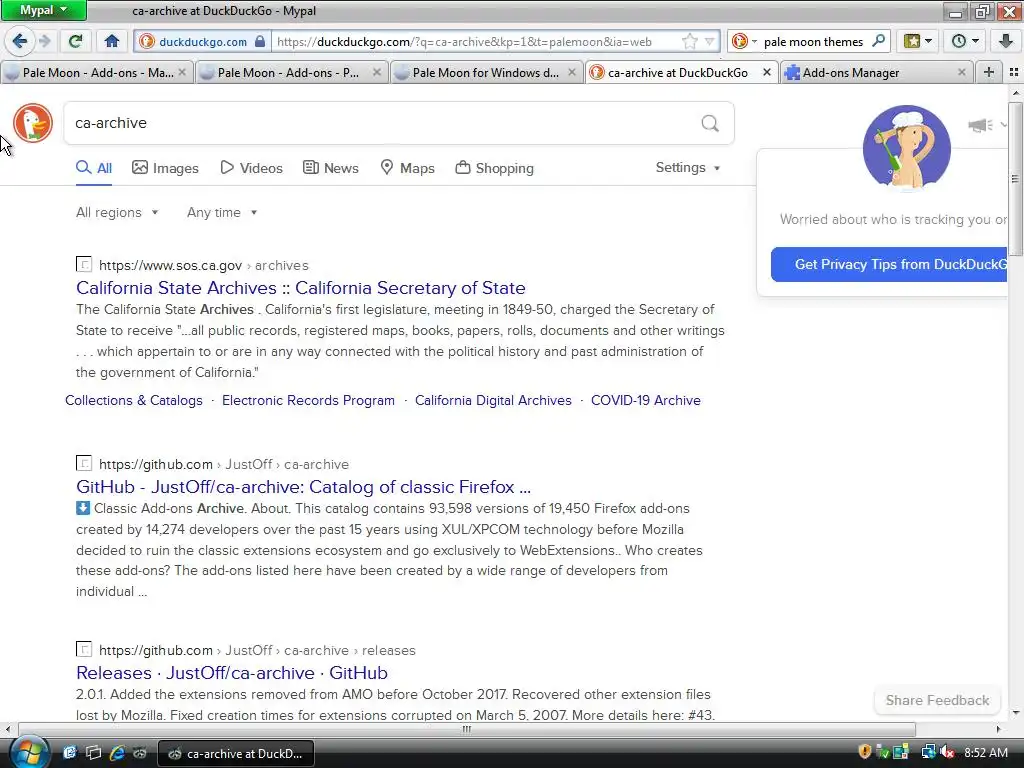This screenshot has width=1024, height=768.
Task: Click the magnifier in the browser search box
Action: tap(878, 41)
